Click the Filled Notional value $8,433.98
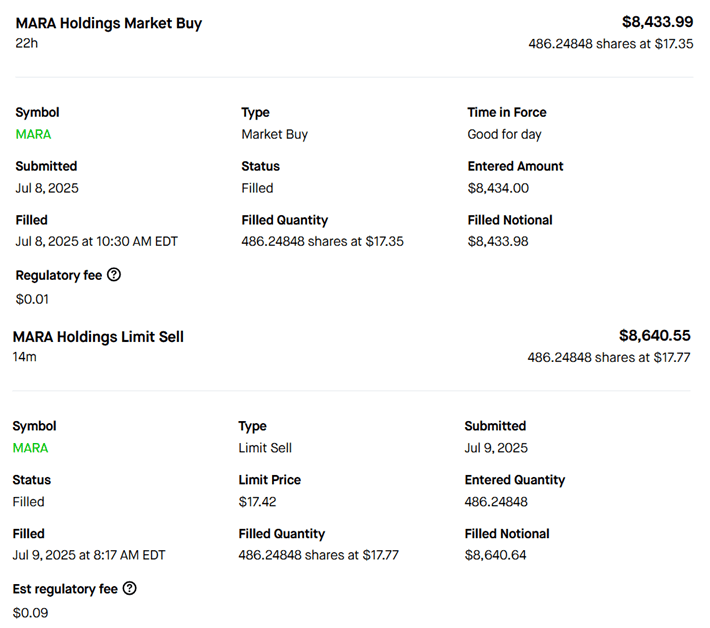This screenshot has height=628, width=710. click(498, 241)
